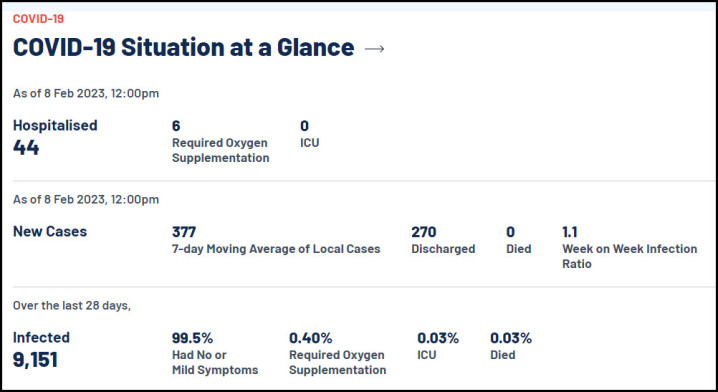Click the Required Oxygen Supplementation value 6

click(176, 126)
